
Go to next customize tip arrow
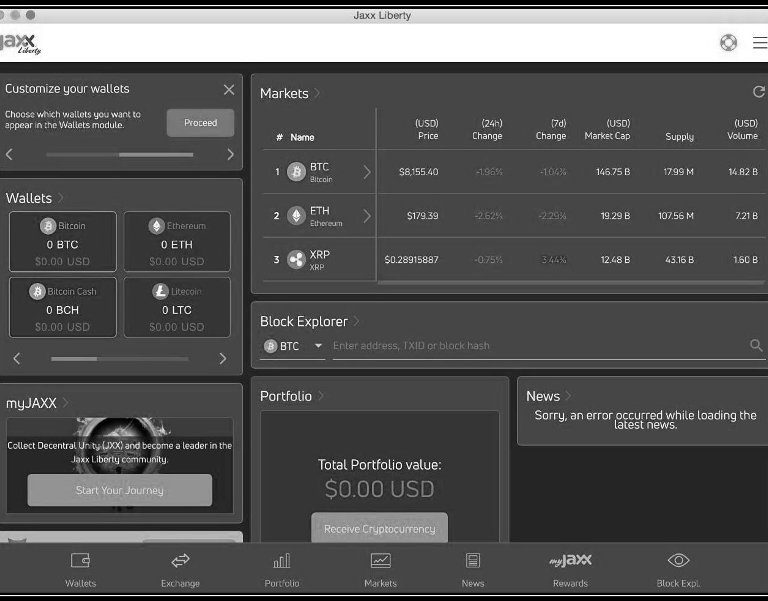pyautogui.click(x=230, y=154)
